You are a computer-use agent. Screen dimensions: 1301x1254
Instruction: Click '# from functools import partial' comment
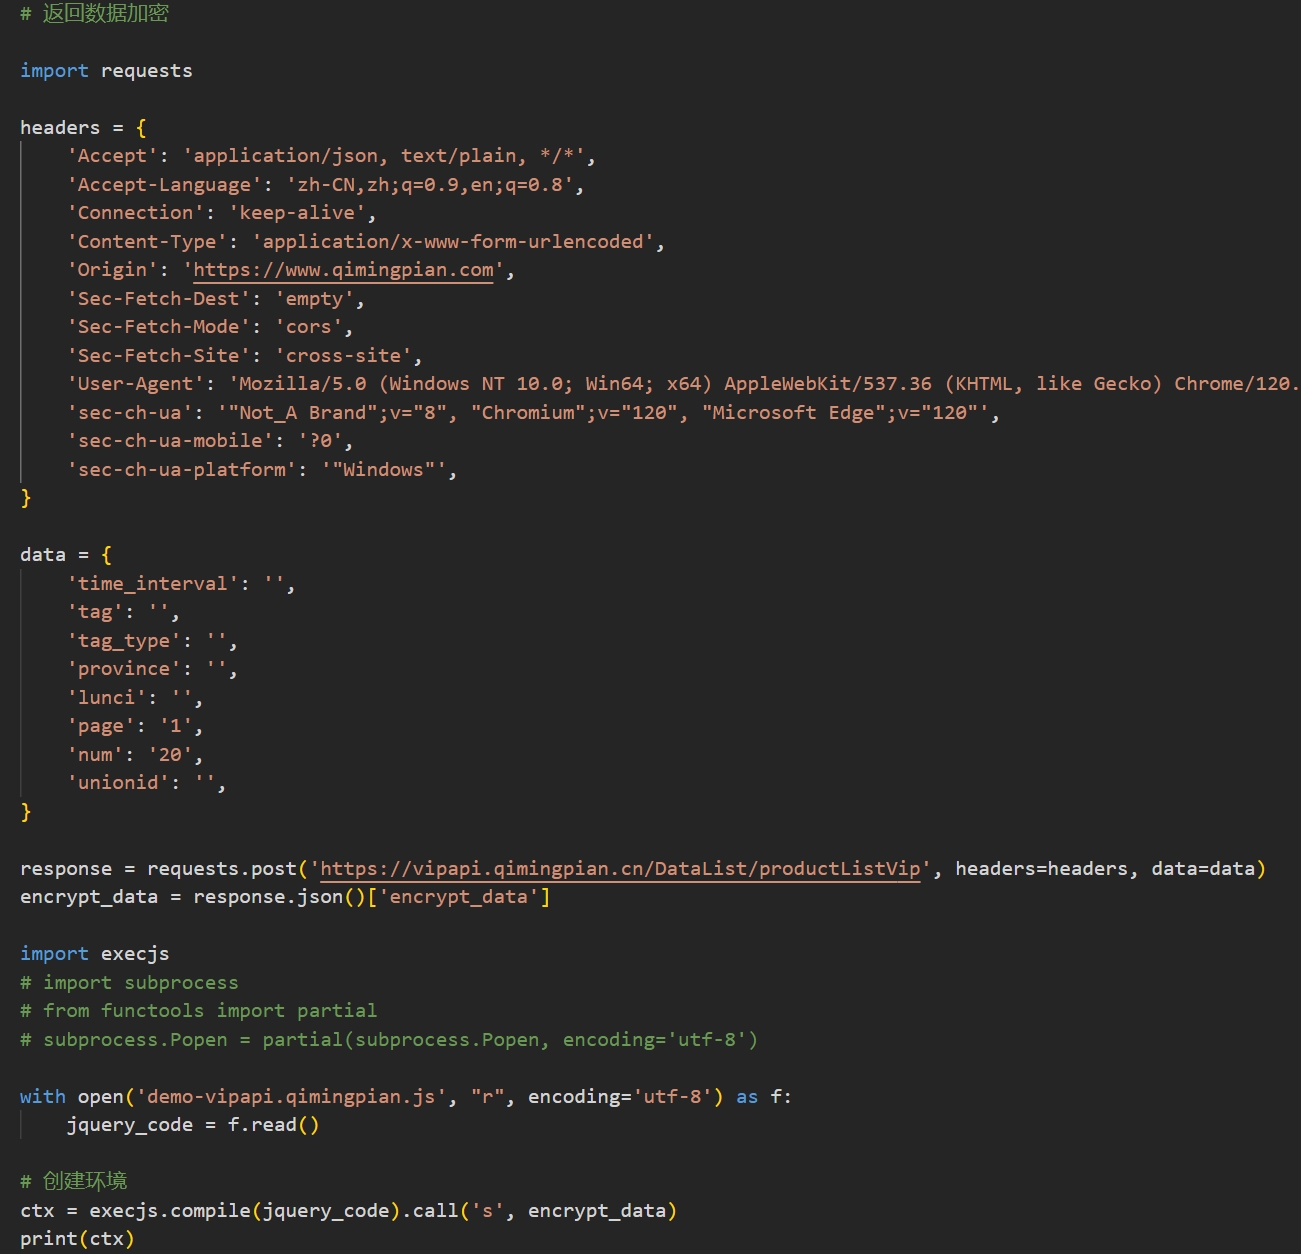coord(198,1011)
